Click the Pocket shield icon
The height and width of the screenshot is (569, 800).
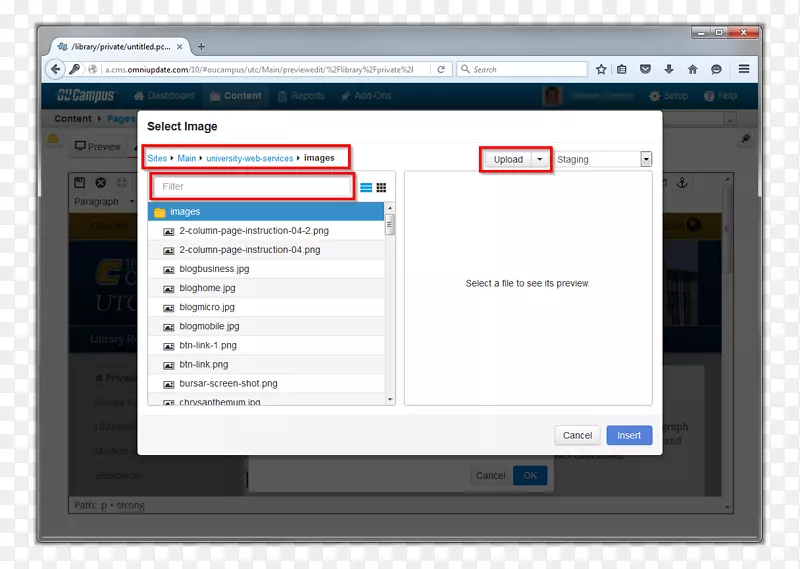645,69
